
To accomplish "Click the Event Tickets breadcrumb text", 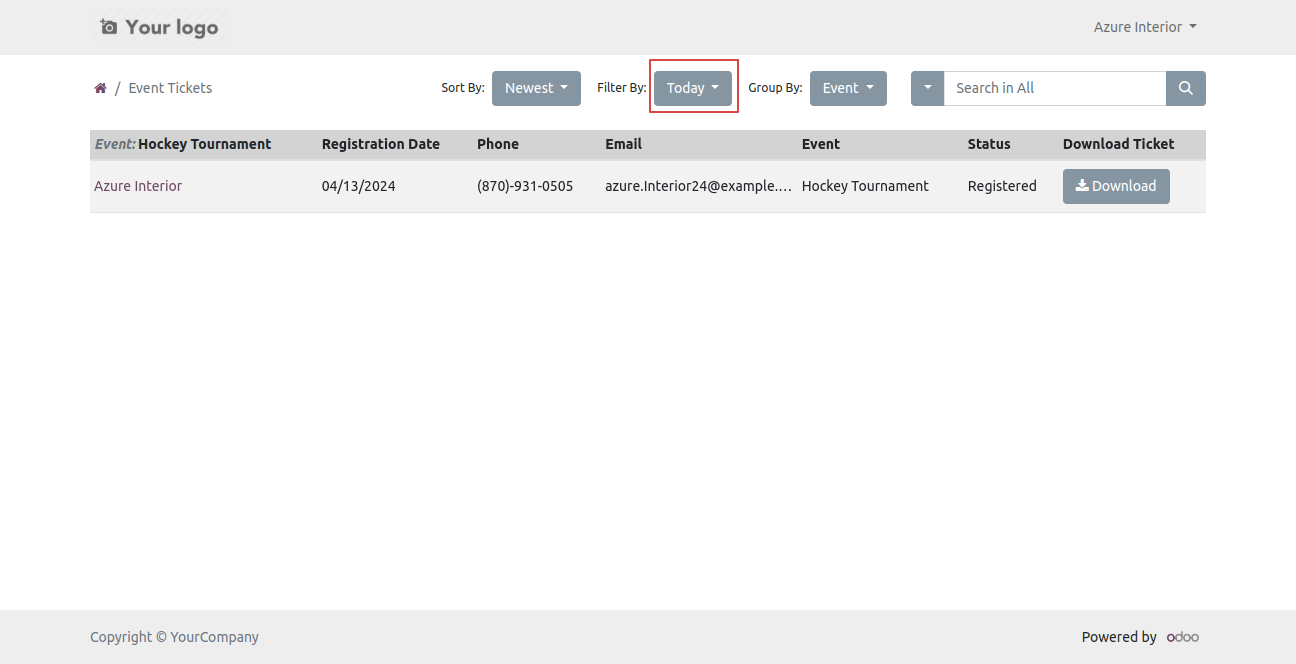I will pyautogui.click(x=170, y=88).
